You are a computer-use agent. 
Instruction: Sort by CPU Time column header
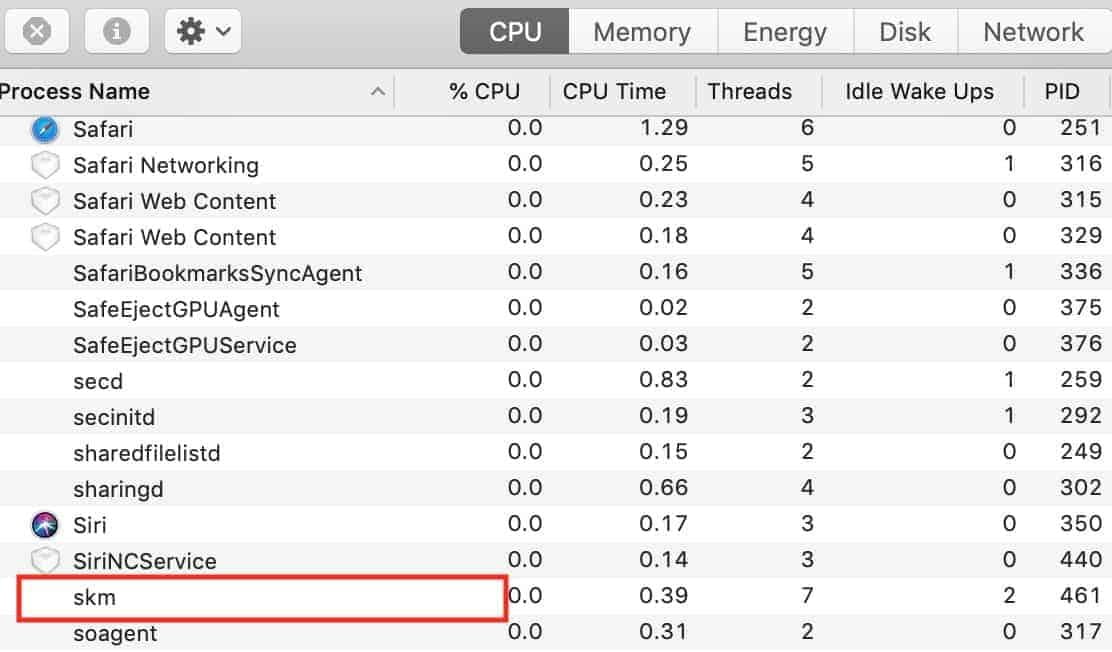click(x=614, y=92)
